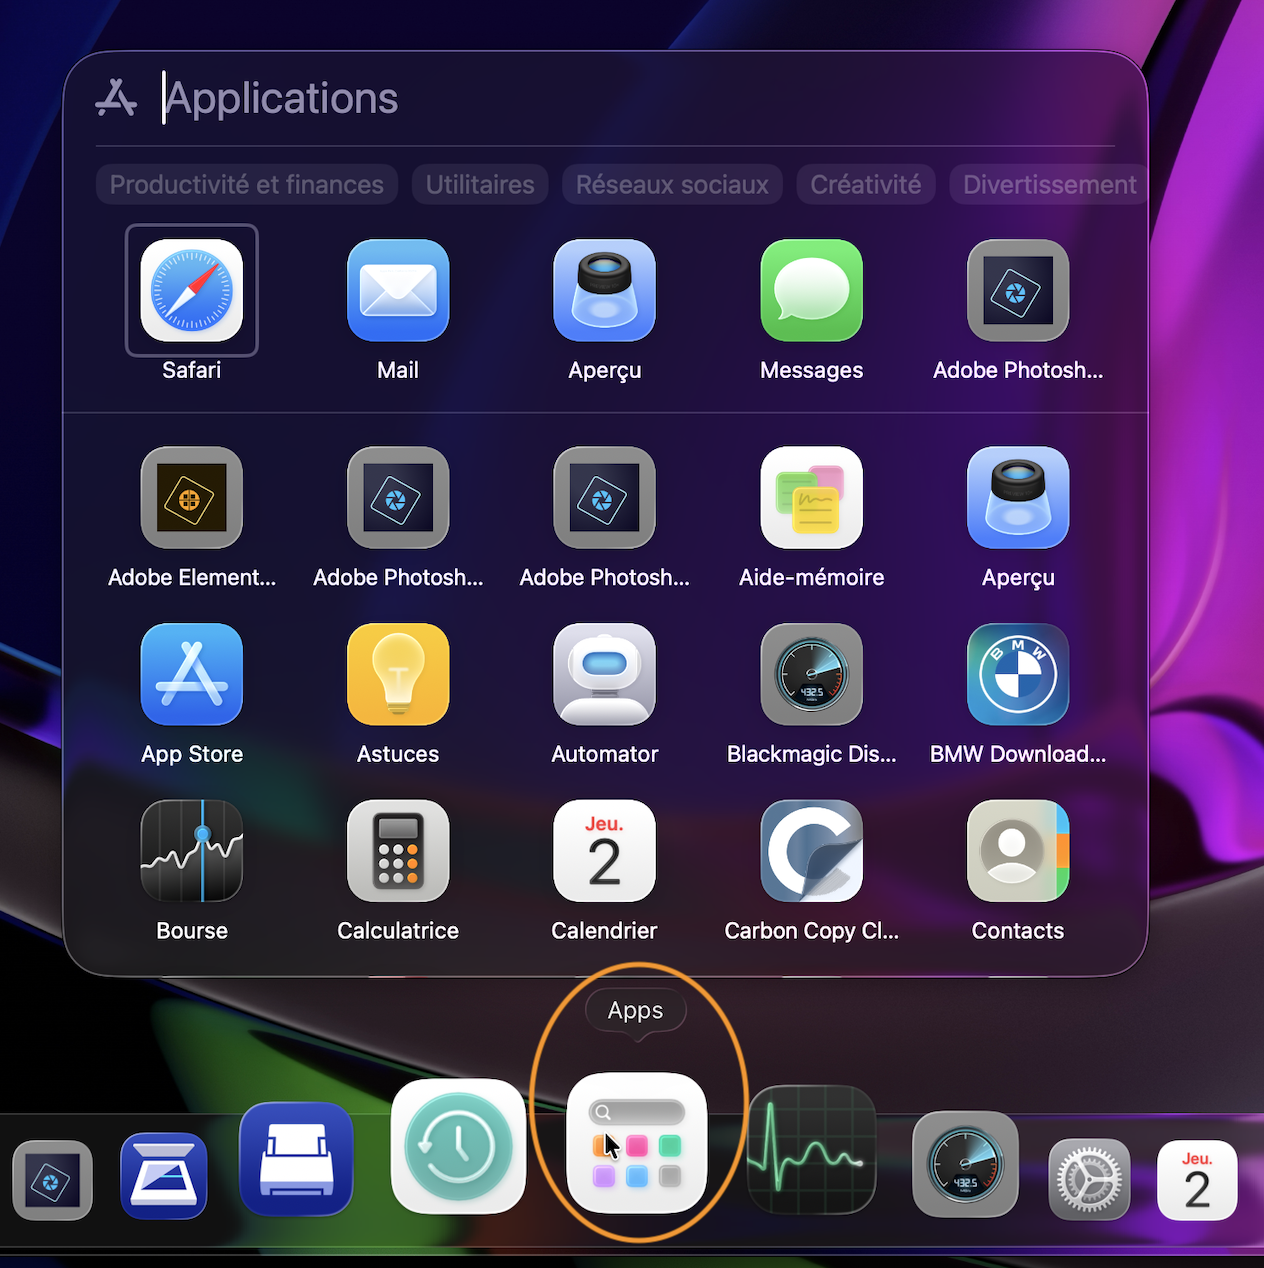Launch Calculatrice
Image resolution: width=1264 pixels, height=1268 pixels.
pyautogui.click(x=398, y=851)
